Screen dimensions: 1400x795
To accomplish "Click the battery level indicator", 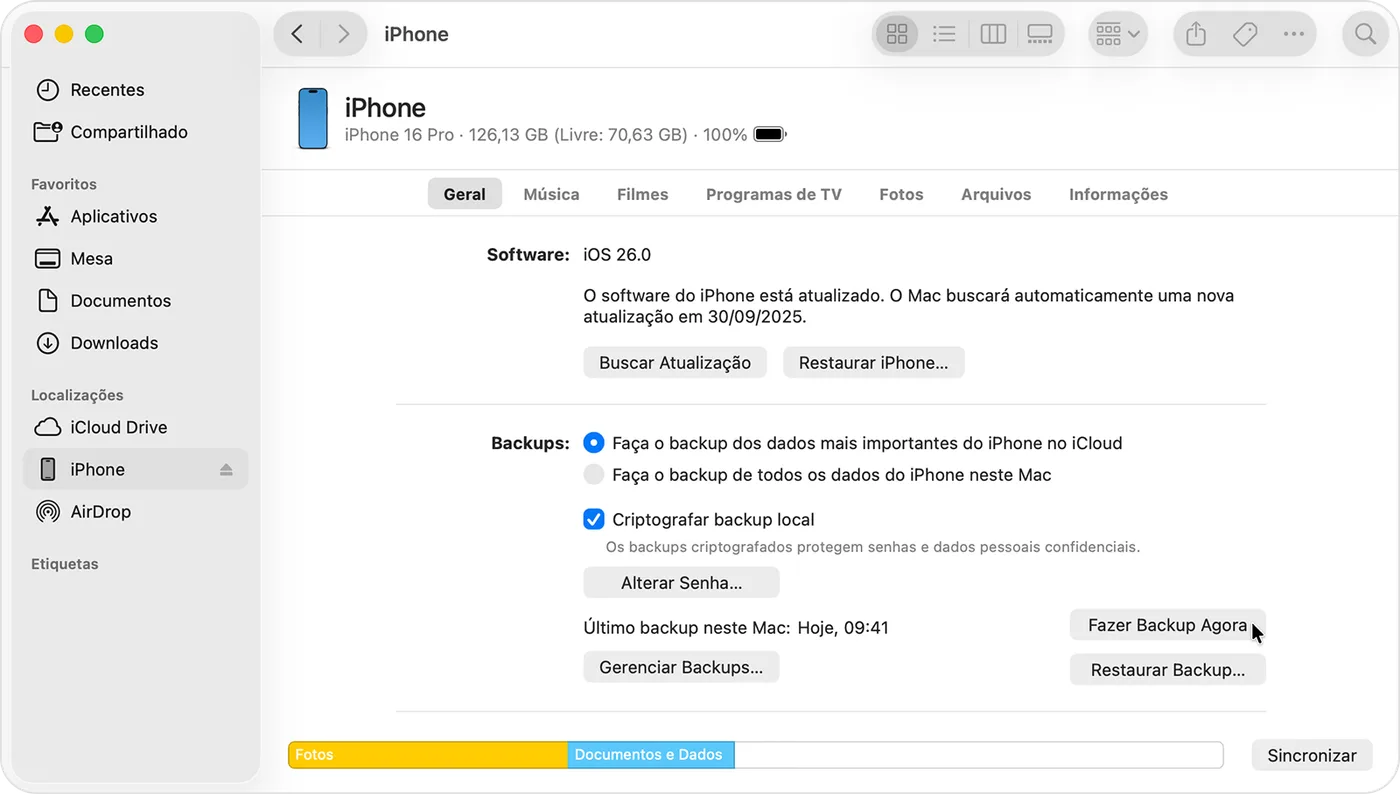I will [x=770, y=134].
